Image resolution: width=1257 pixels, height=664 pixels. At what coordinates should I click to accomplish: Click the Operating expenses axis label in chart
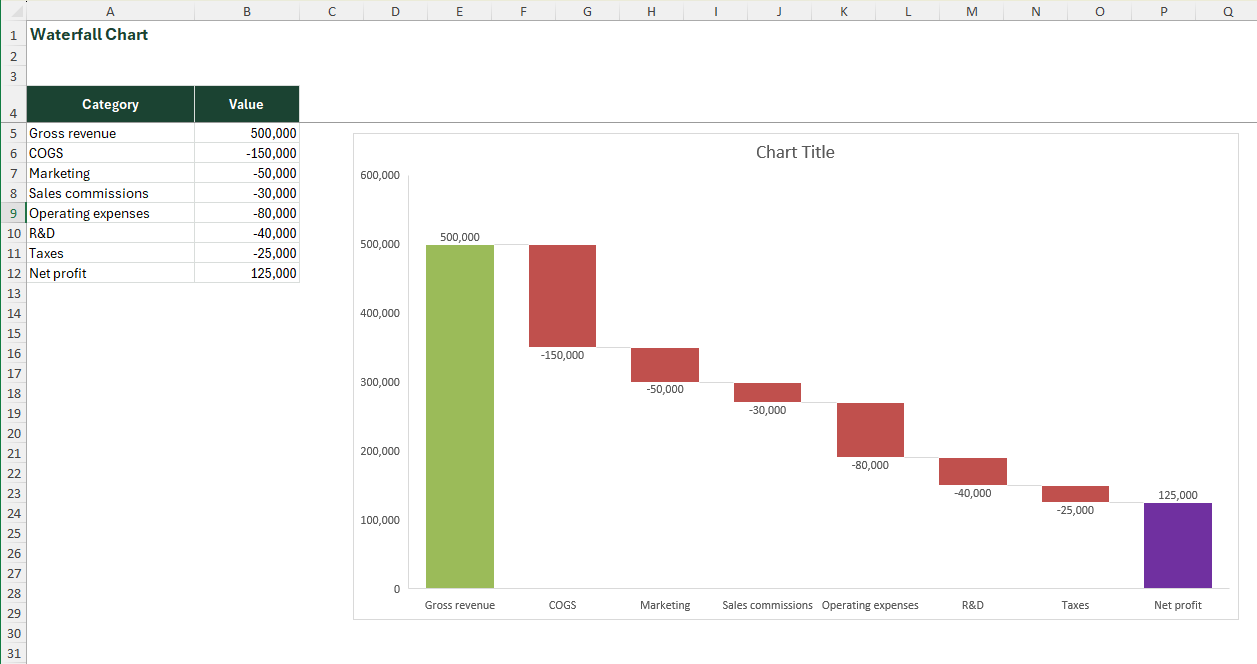click(870, 605)
